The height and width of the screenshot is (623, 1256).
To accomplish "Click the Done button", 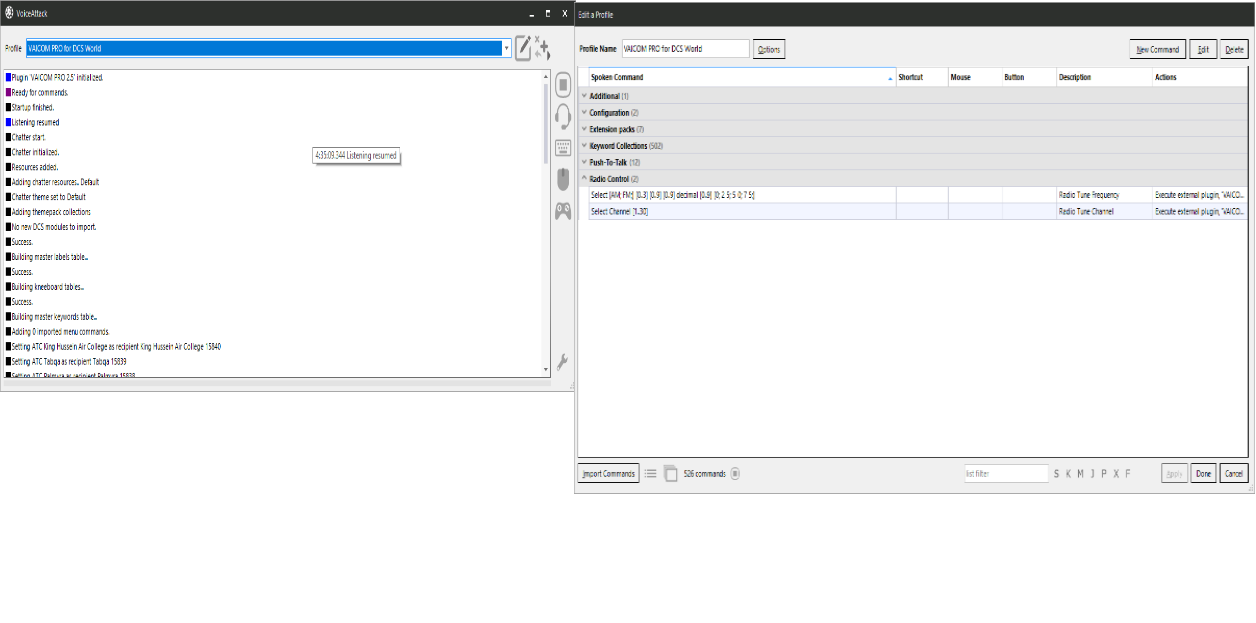I will click(x=1203, y=474).
